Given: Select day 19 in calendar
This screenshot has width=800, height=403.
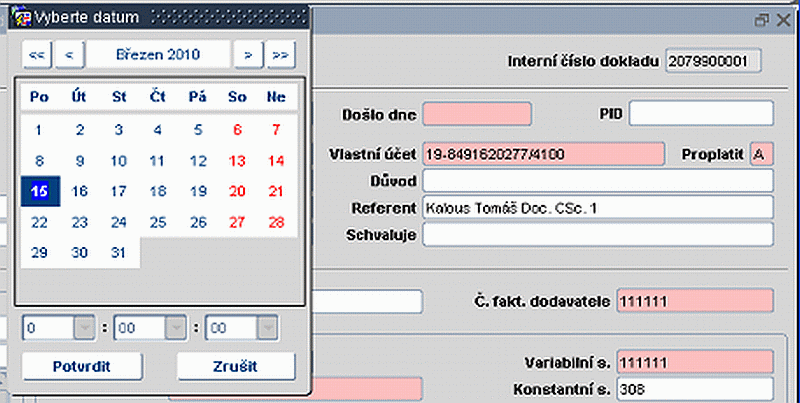Looking at the screenshot, I should pyautogui.click(x=198, y=191).
